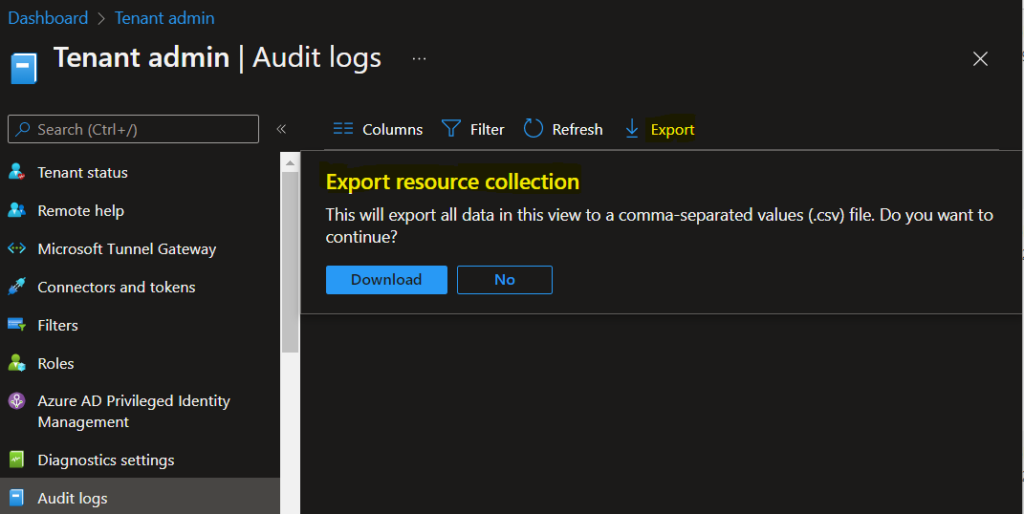This screenshot has width=1024, height=514.
Task: Open the ellipsis more options menu
Action: pos(419,59)
